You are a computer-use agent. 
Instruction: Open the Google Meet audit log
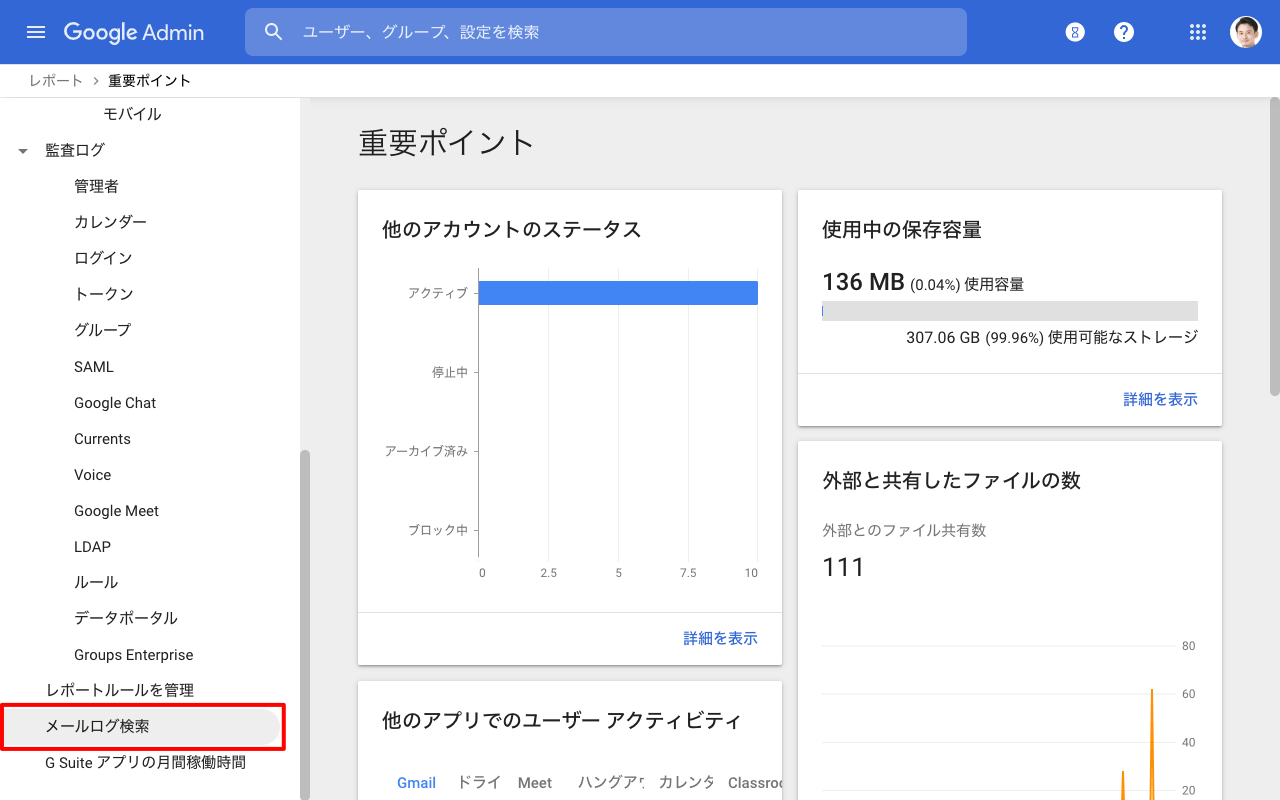[x=116, y=511]
